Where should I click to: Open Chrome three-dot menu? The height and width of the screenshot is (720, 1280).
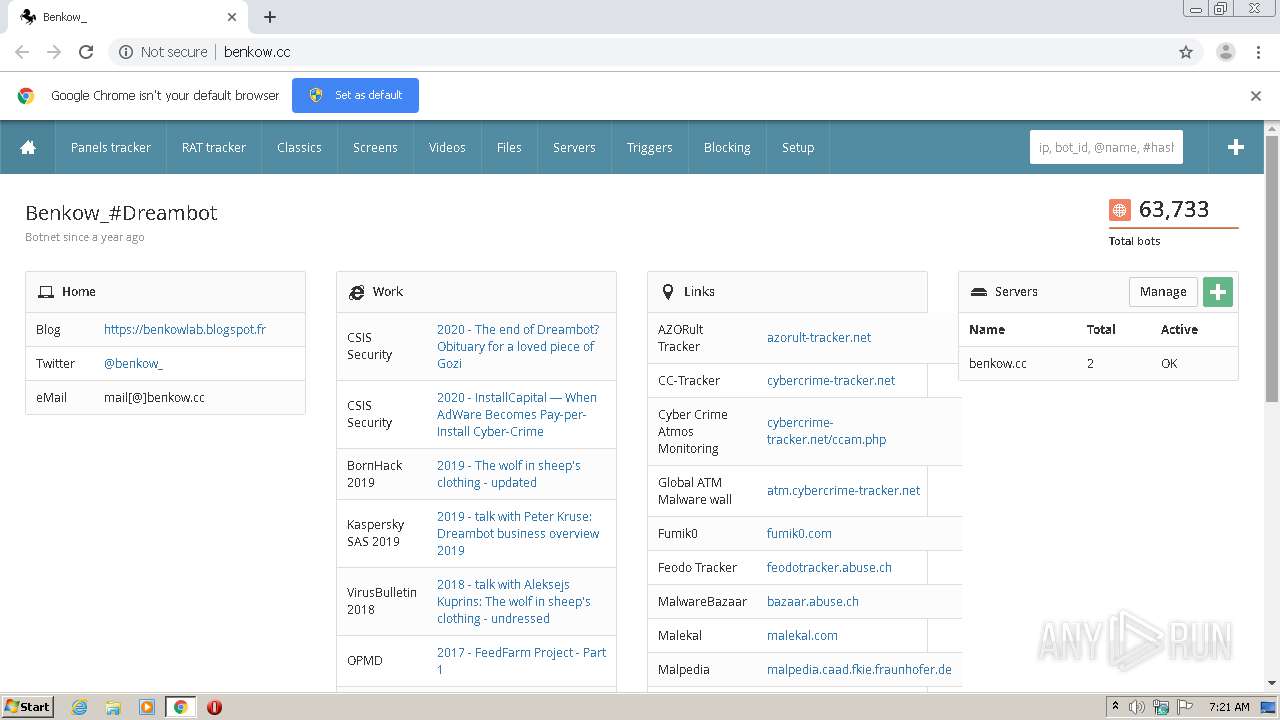click(x=1258, y=52)
